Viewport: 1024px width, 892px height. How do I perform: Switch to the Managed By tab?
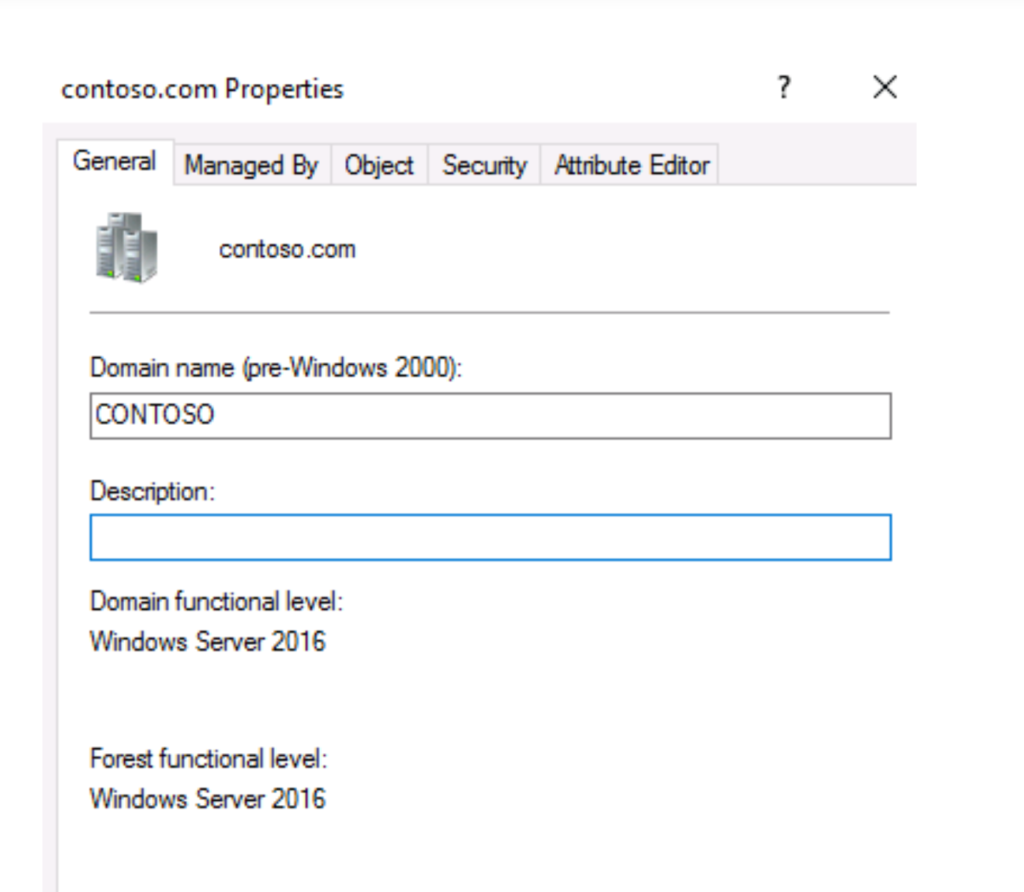pyautogui.click(x=251, y=166)
